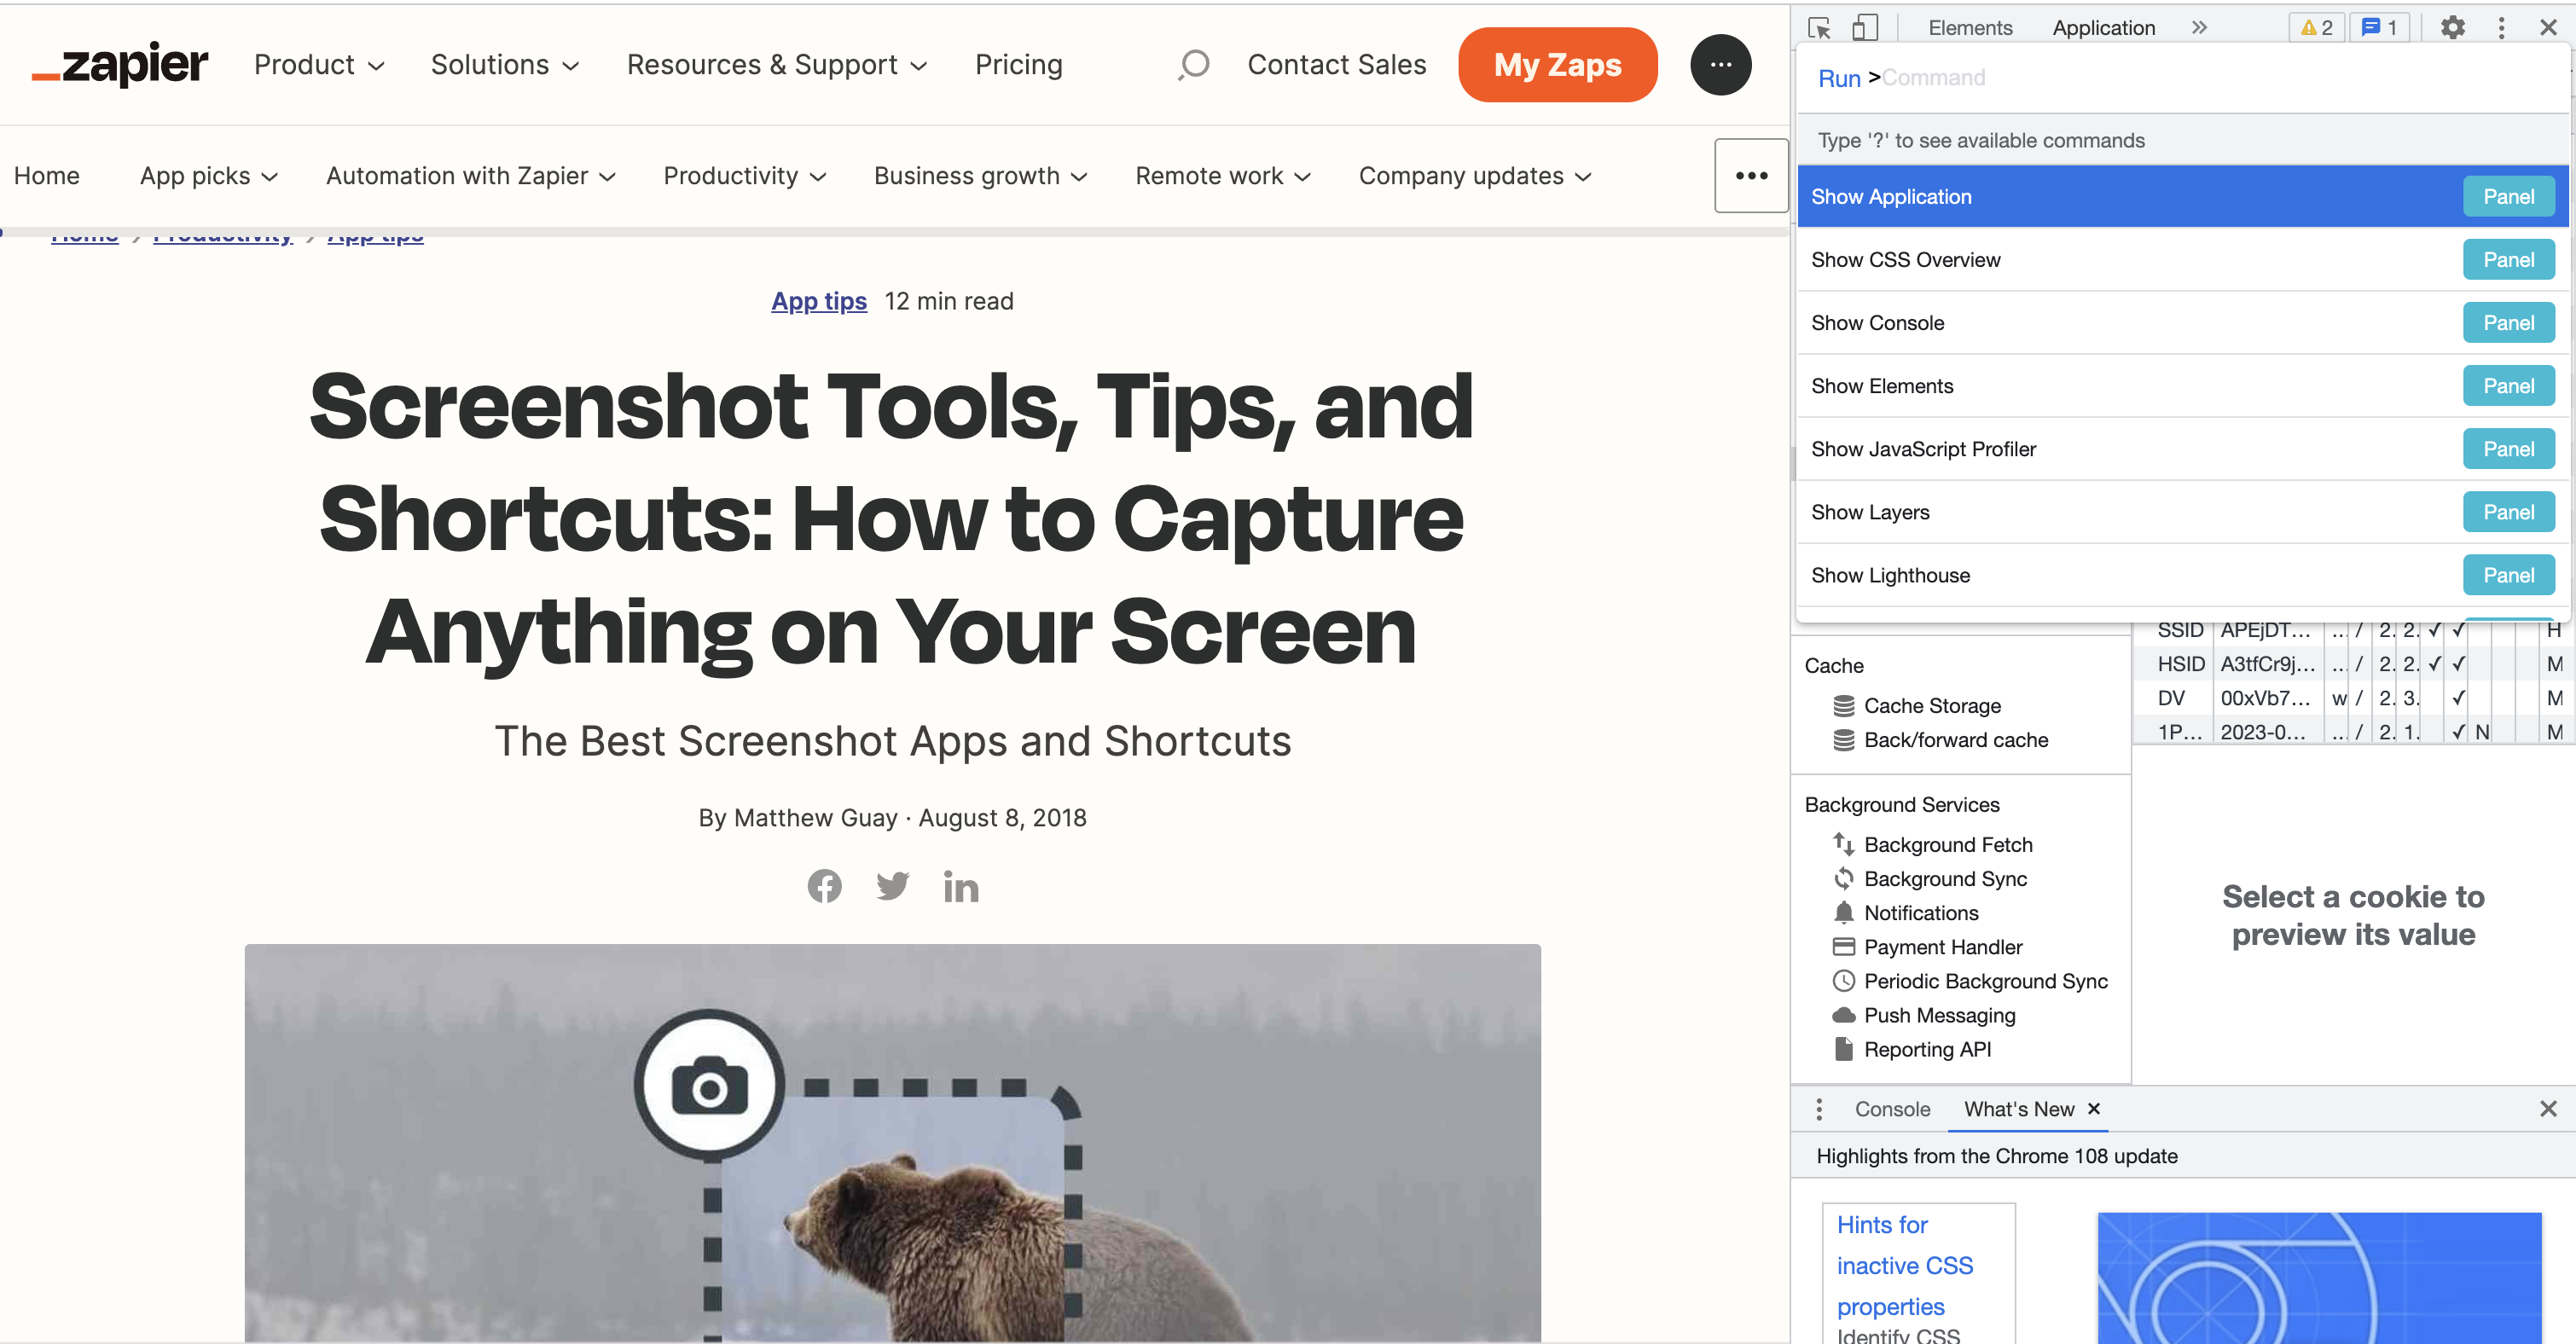Toggle the device toolbar icon
The width and height of the screenshot is (2576, 1344).
pyautogui.click(x=1865, y=28)
